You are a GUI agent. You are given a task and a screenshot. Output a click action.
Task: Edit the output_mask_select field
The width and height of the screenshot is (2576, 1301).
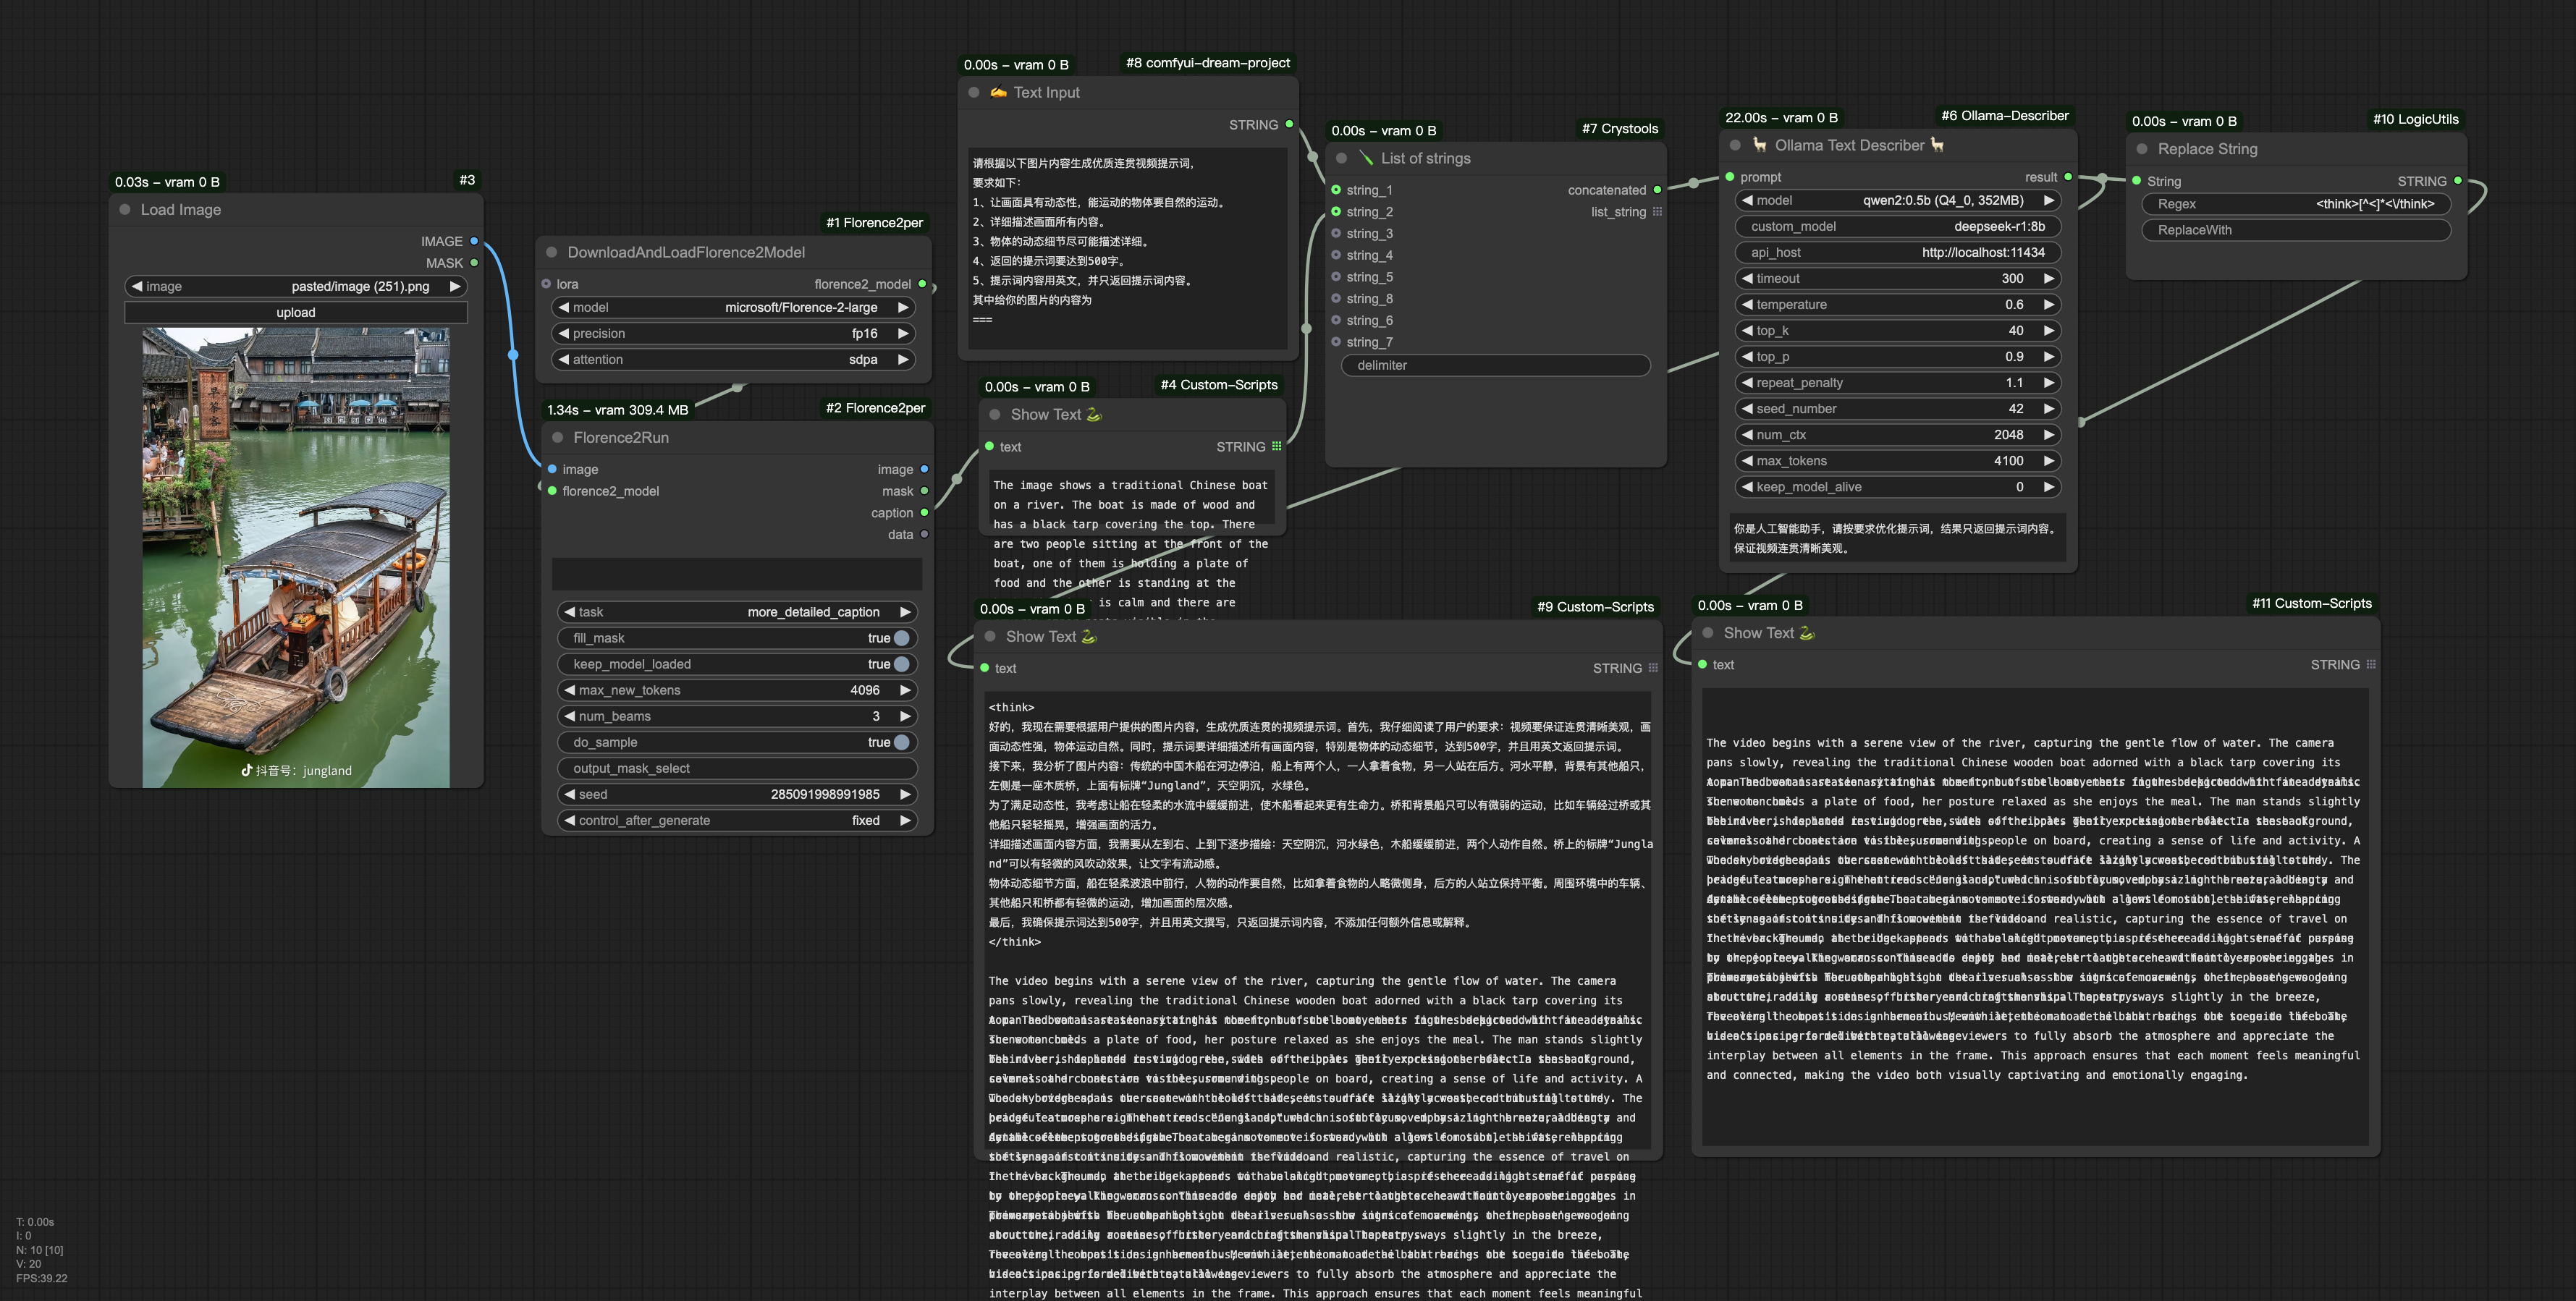[737, 768]
